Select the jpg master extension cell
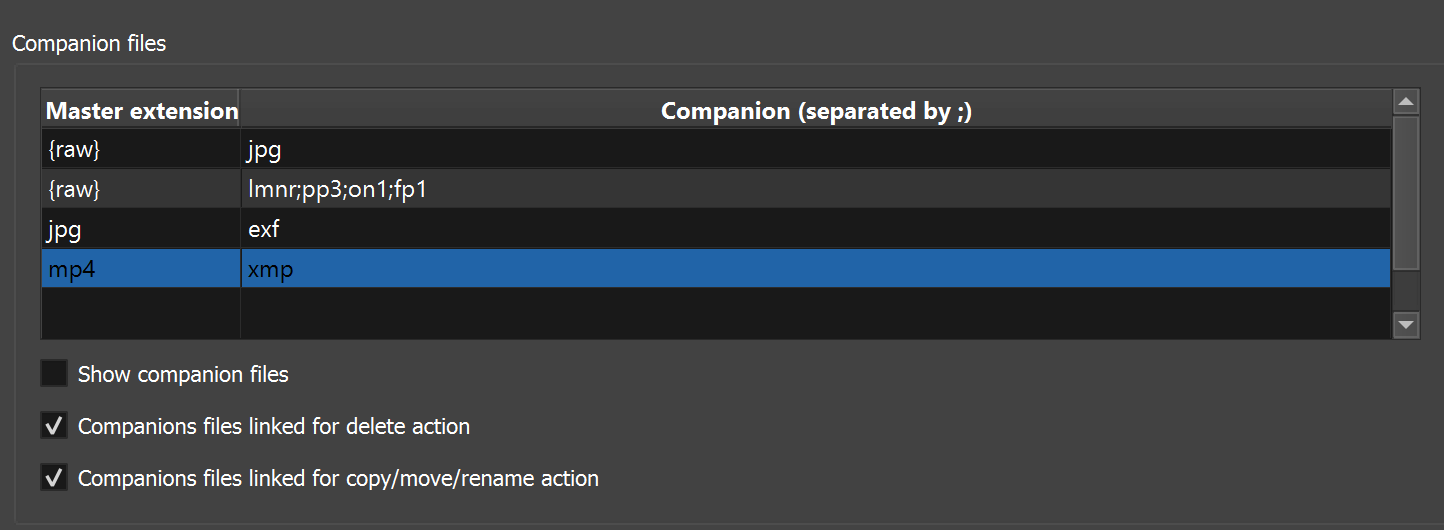 click(x=141, y=229)
